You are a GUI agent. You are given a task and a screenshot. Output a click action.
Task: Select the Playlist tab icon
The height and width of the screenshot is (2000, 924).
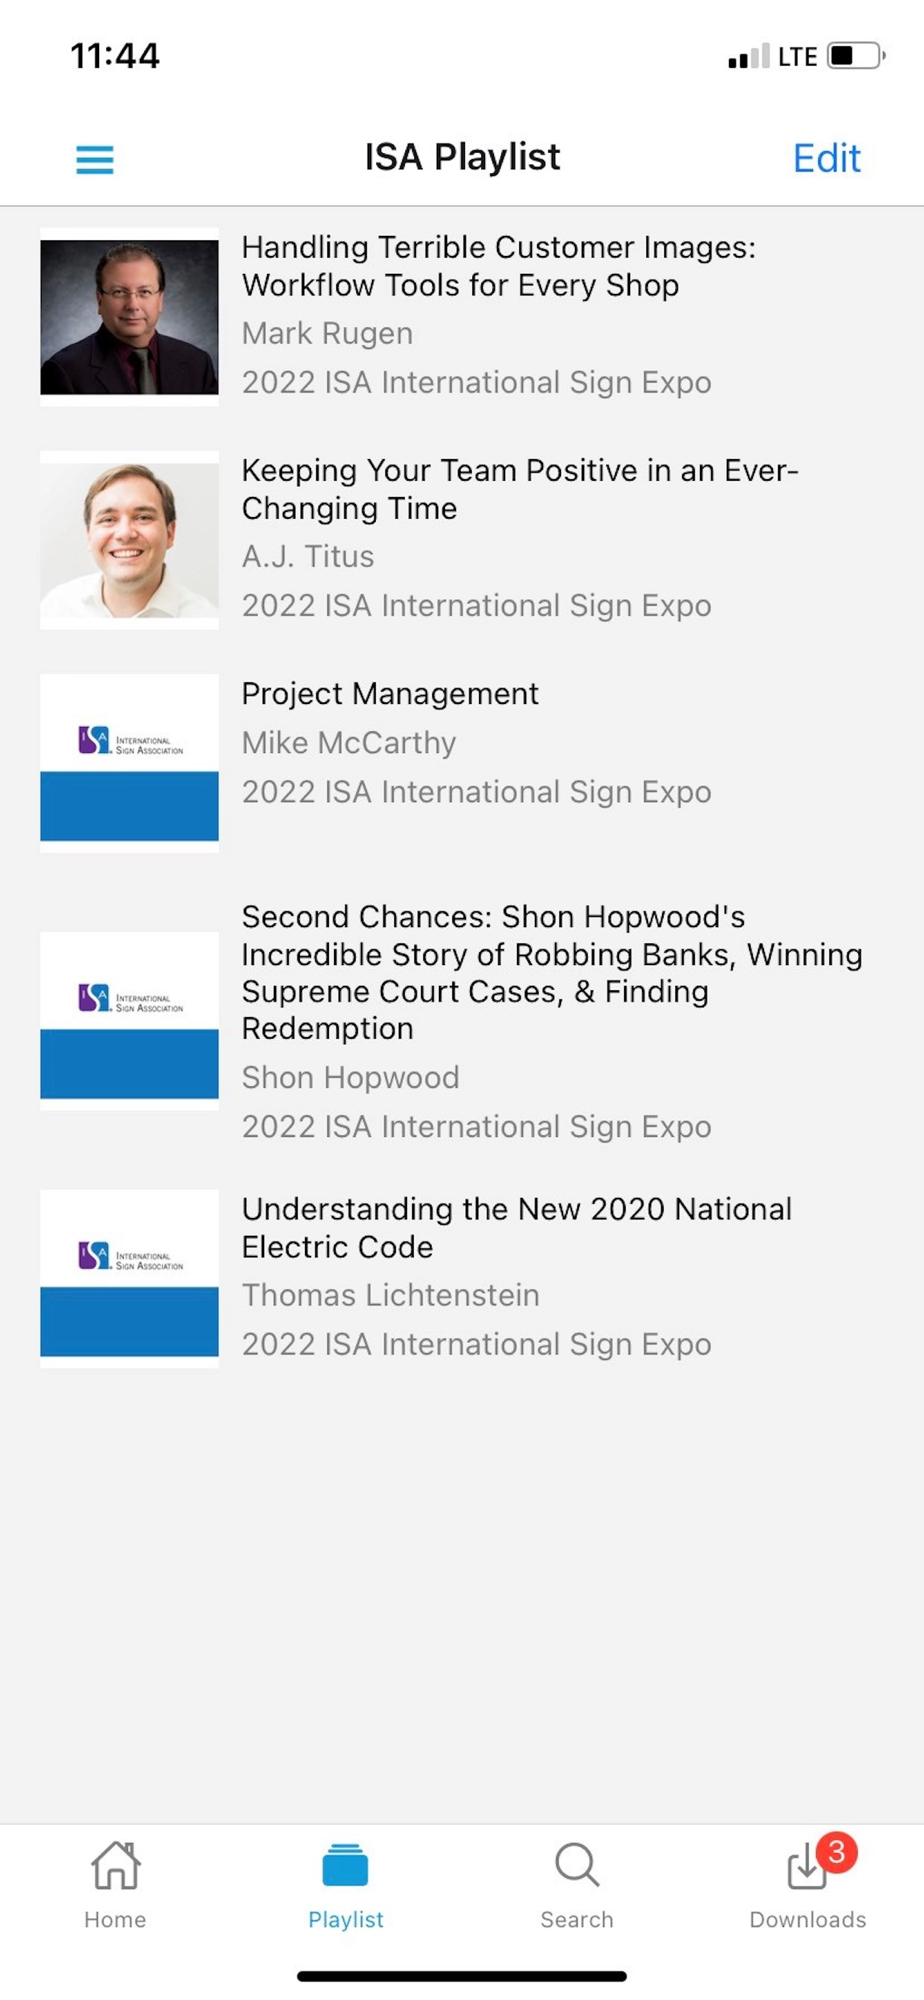coord(345,1866)
